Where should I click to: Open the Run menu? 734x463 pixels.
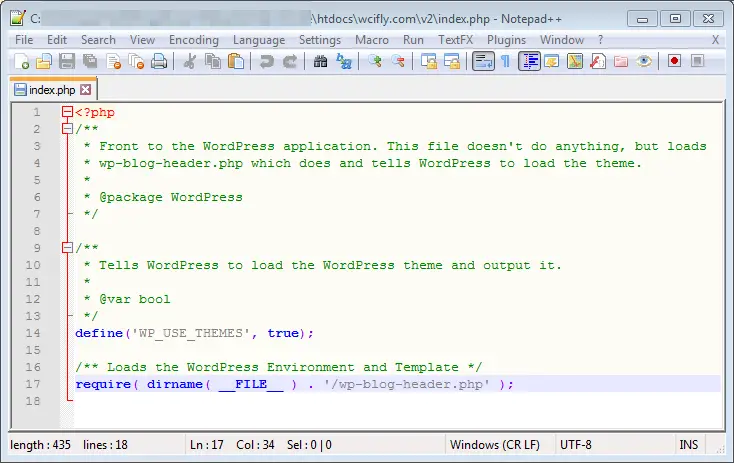(x=413, y=40)
